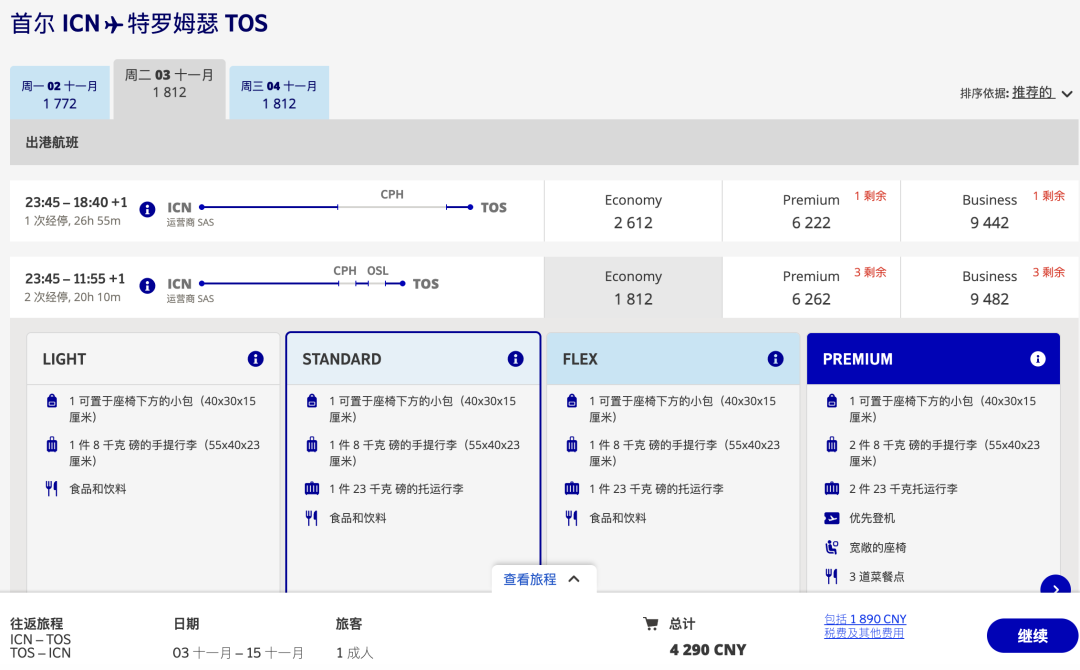Click the info icon beside the 20h 10m flight
The height and width of the screenshot is (670, 1080).
[x=147, y=286]
